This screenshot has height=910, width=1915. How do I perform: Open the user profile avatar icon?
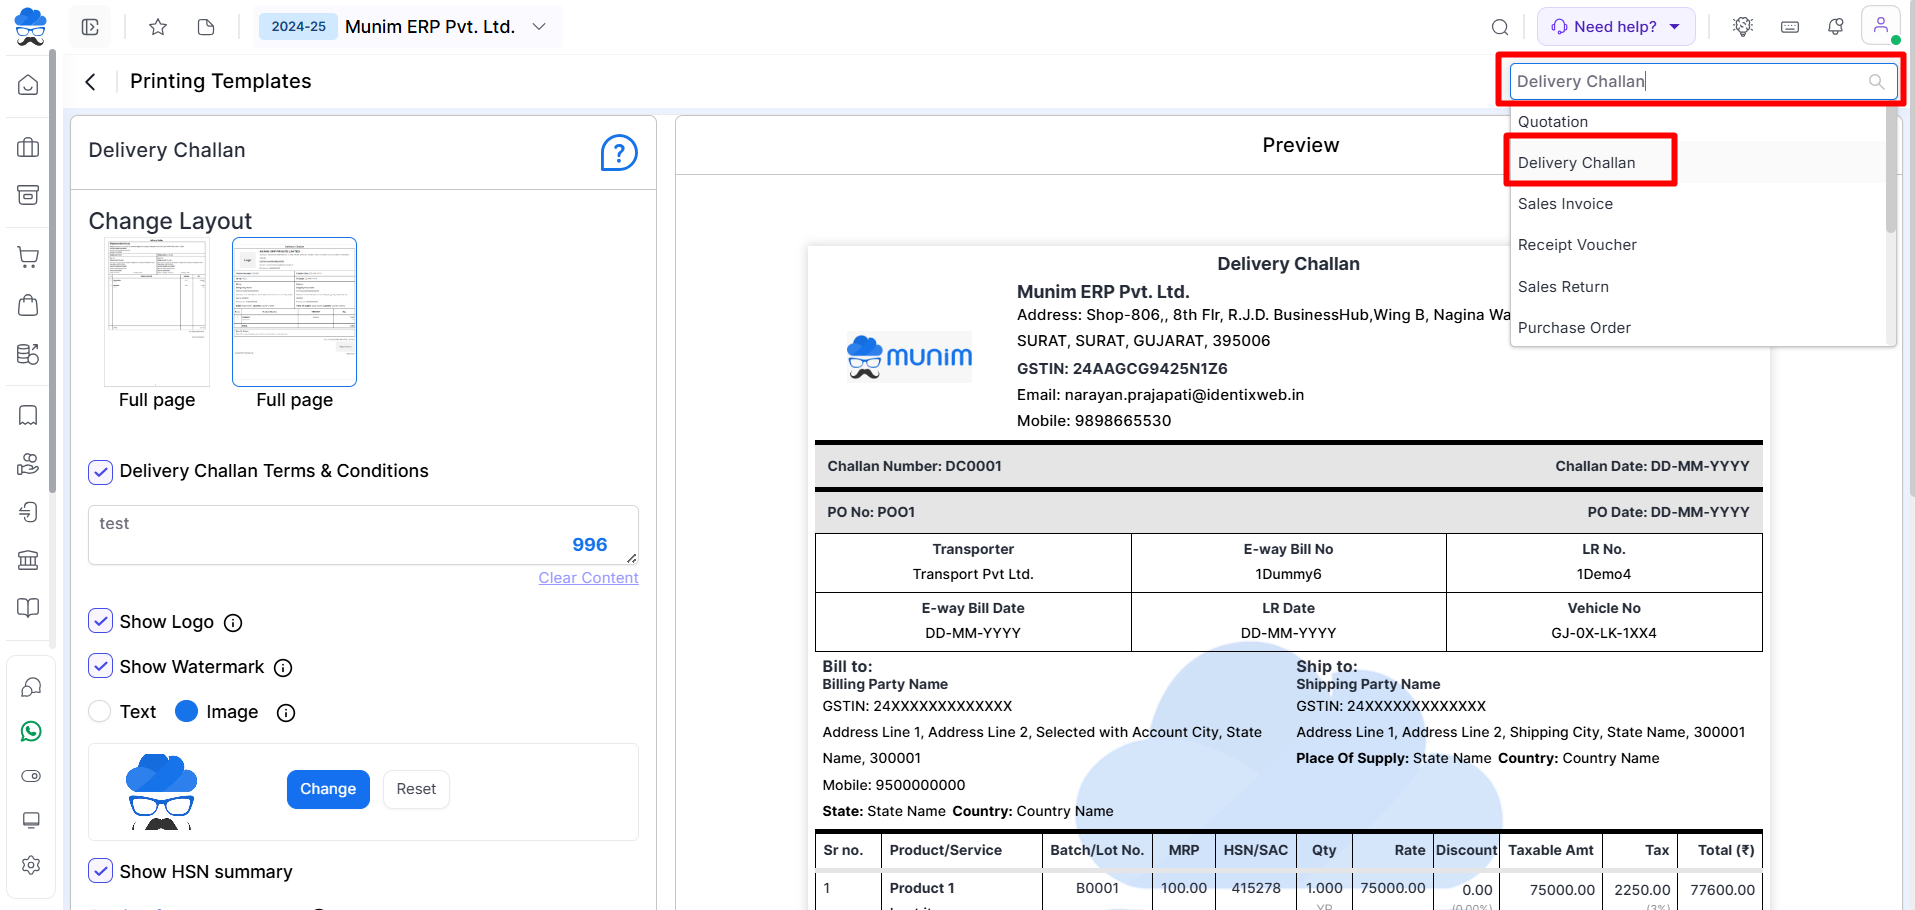coord(1880,25)
